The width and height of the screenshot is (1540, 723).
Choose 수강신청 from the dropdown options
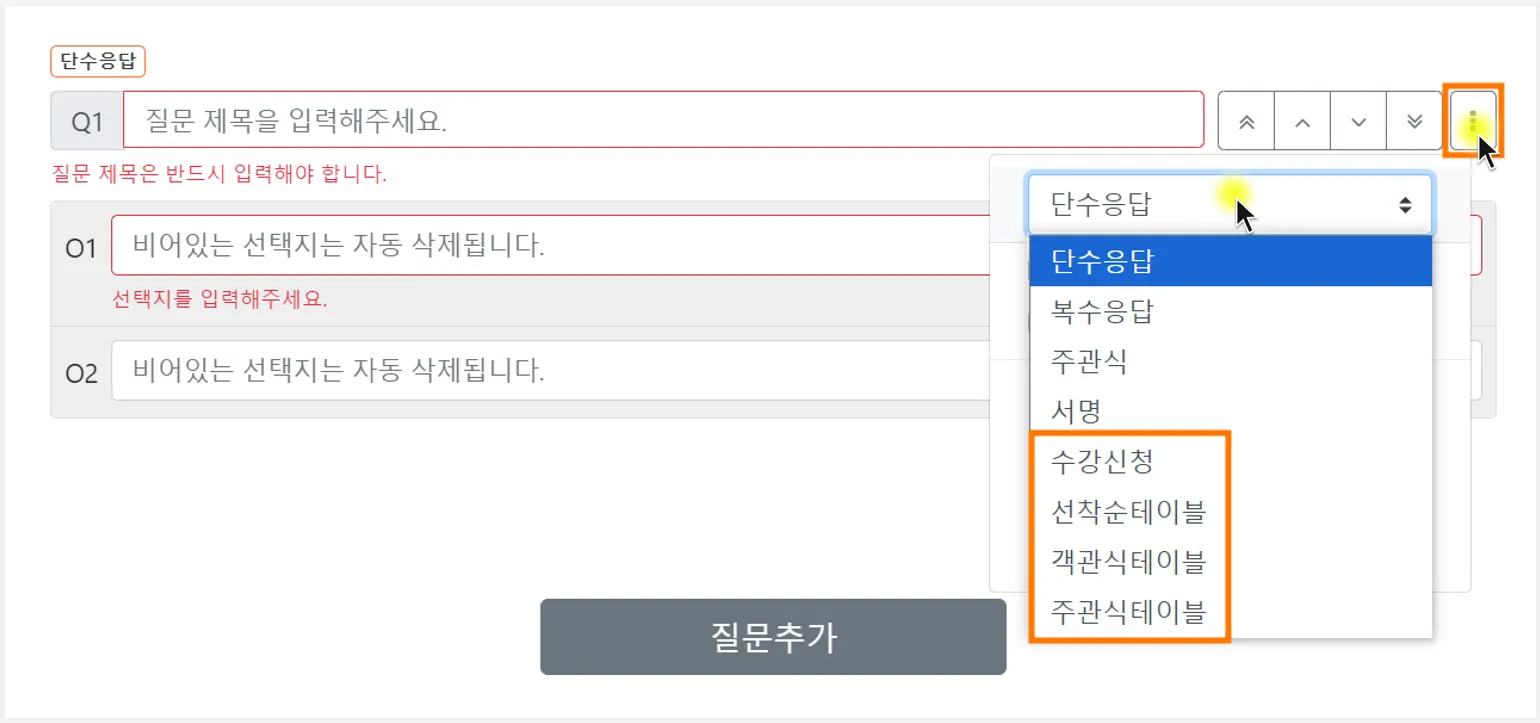pos(1103,461)
